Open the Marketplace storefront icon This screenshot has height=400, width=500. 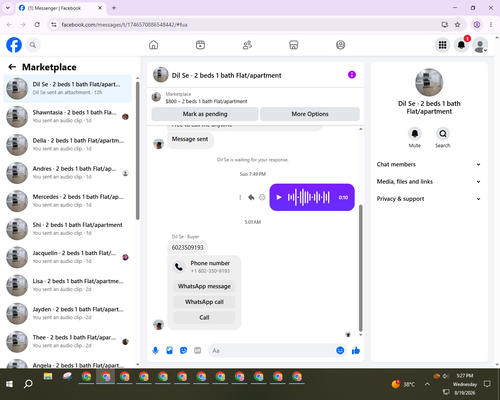(294, 45)
